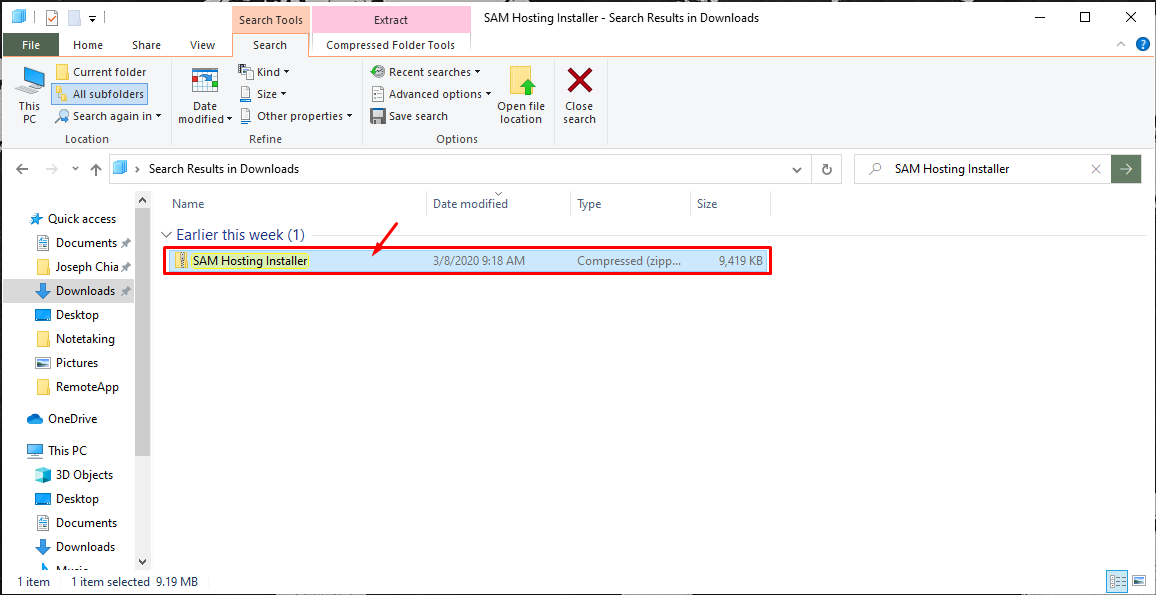Image resolution: width=1156 pixels, height=595 pixels.
Task: Click Extract contextual tab header
Action: [391, 20]
